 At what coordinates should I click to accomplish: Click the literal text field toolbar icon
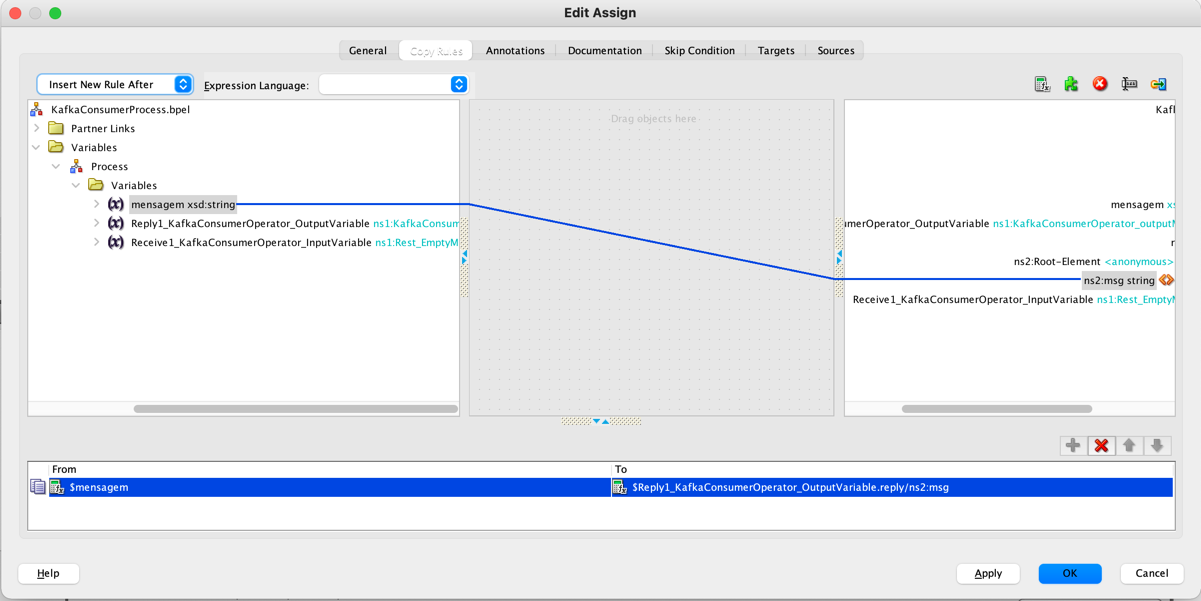pyautogui.click(x=1129, y=85)
